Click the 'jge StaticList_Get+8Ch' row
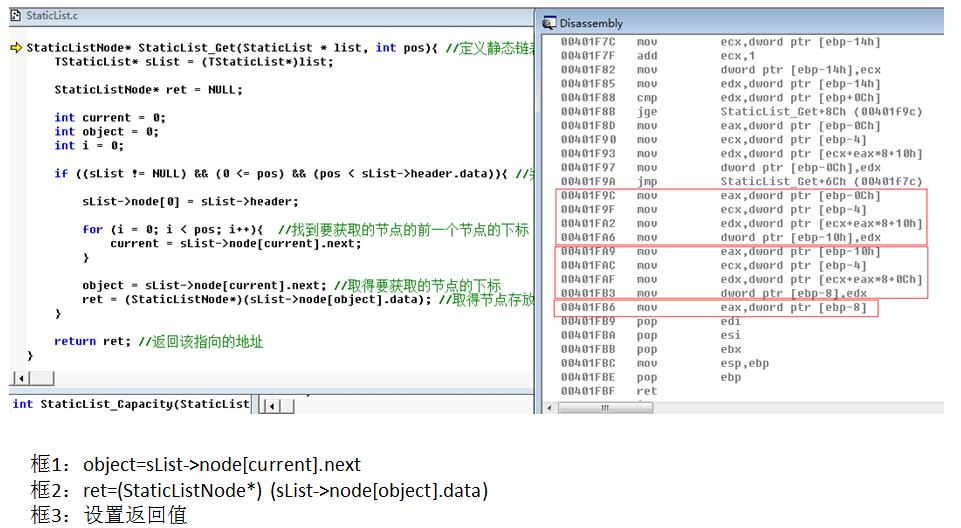 coord(741,111)
